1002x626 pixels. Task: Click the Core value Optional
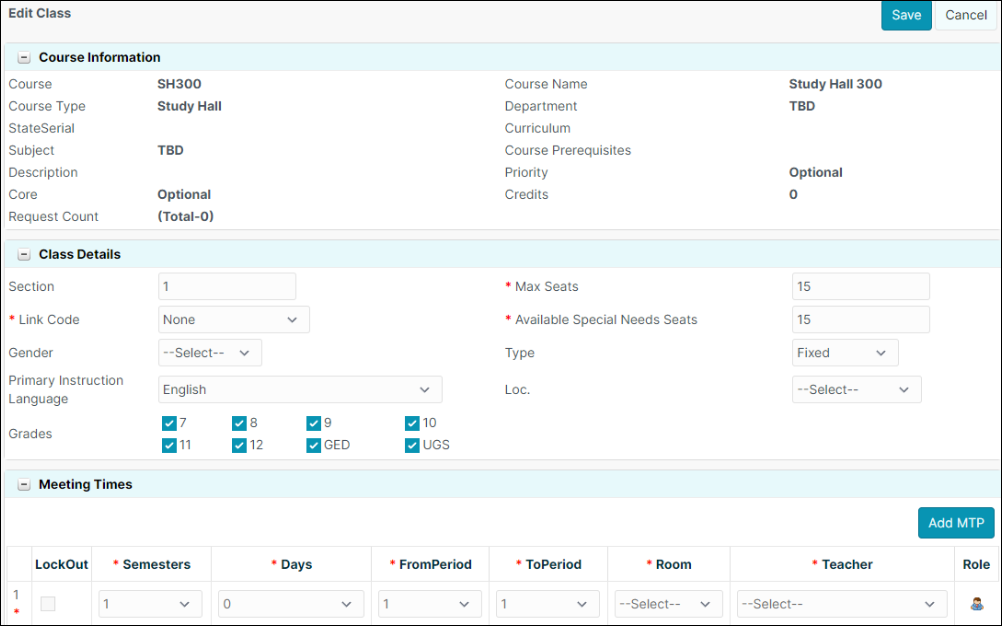click(184, 194)
